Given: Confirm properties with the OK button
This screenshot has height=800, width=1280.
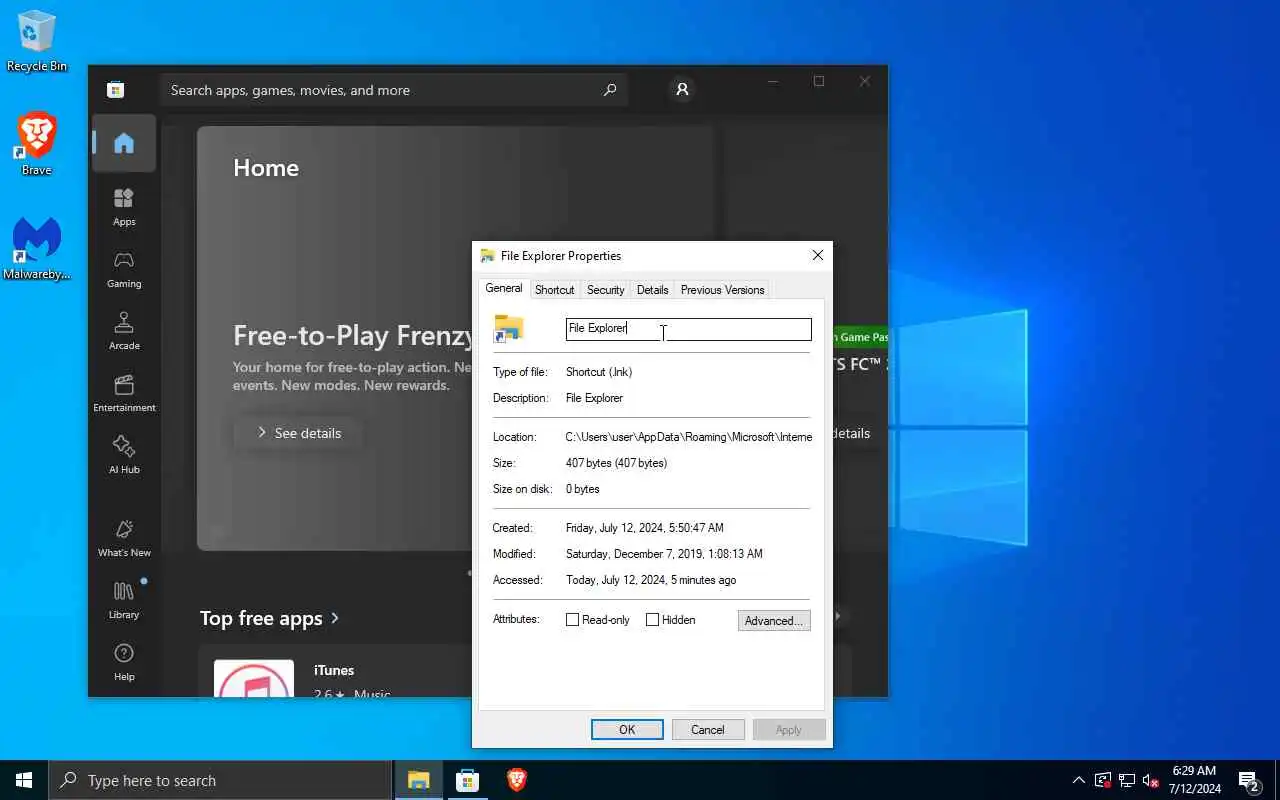Looking at the screenshot, I should tap(627, 730).
